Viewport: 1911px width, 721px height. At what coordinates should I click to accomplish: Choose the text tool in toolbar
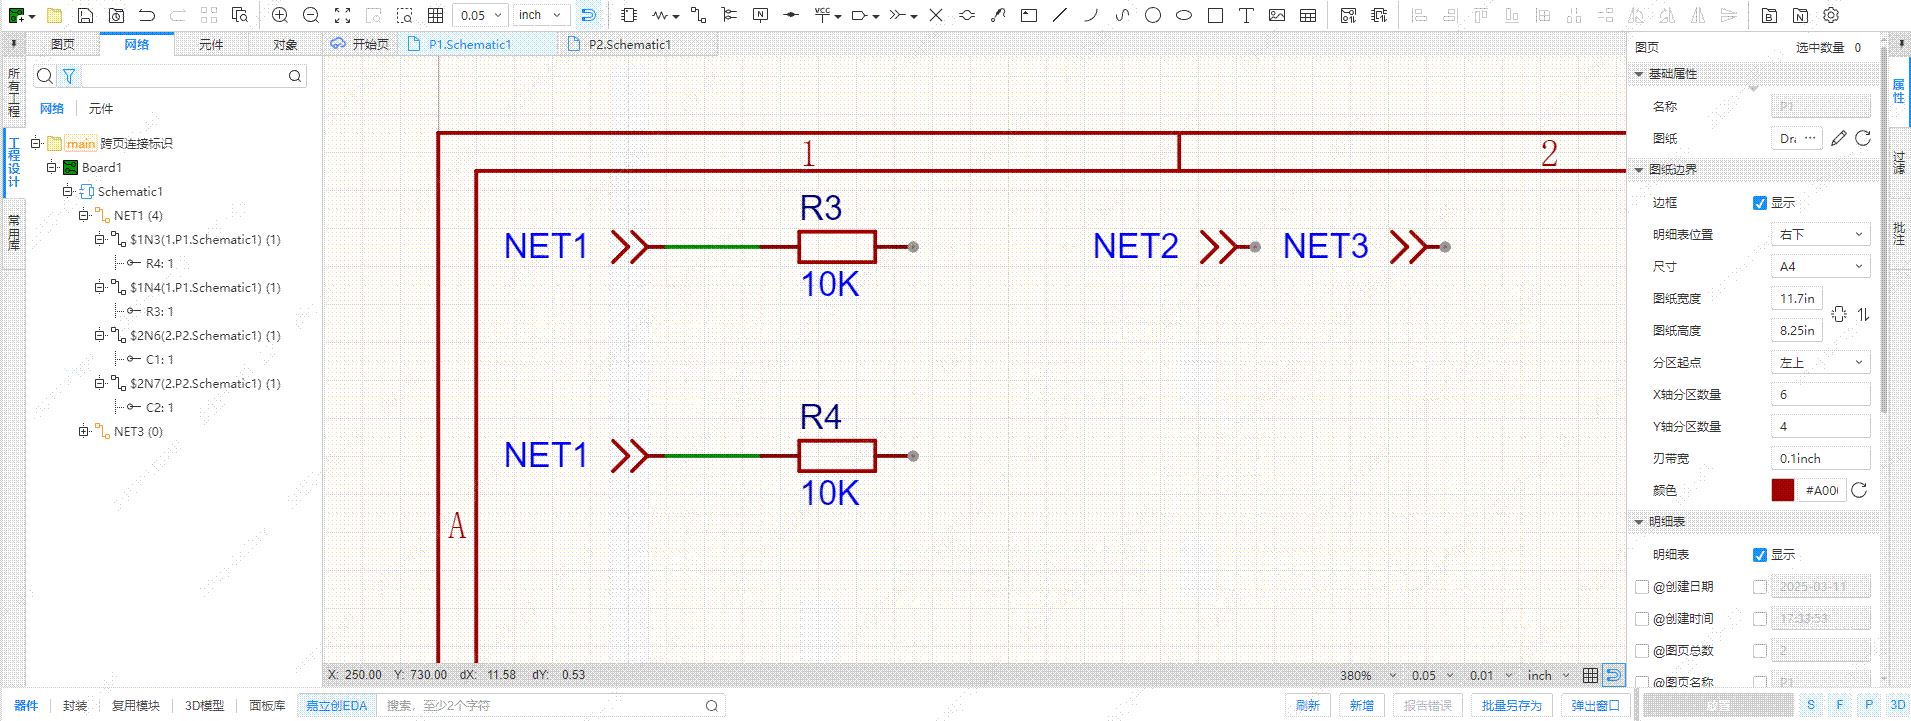pyautogui.click(x=1246, y=15)
